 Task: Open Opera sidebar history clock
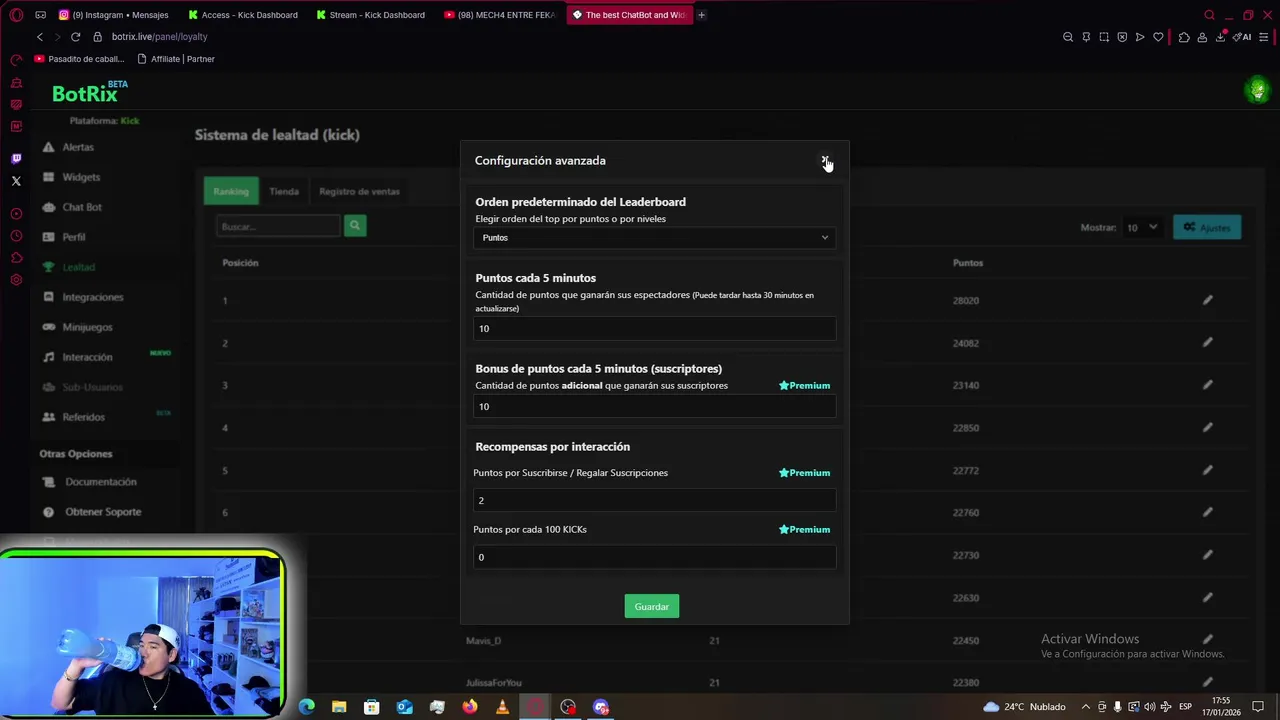(x=16, y=236)
